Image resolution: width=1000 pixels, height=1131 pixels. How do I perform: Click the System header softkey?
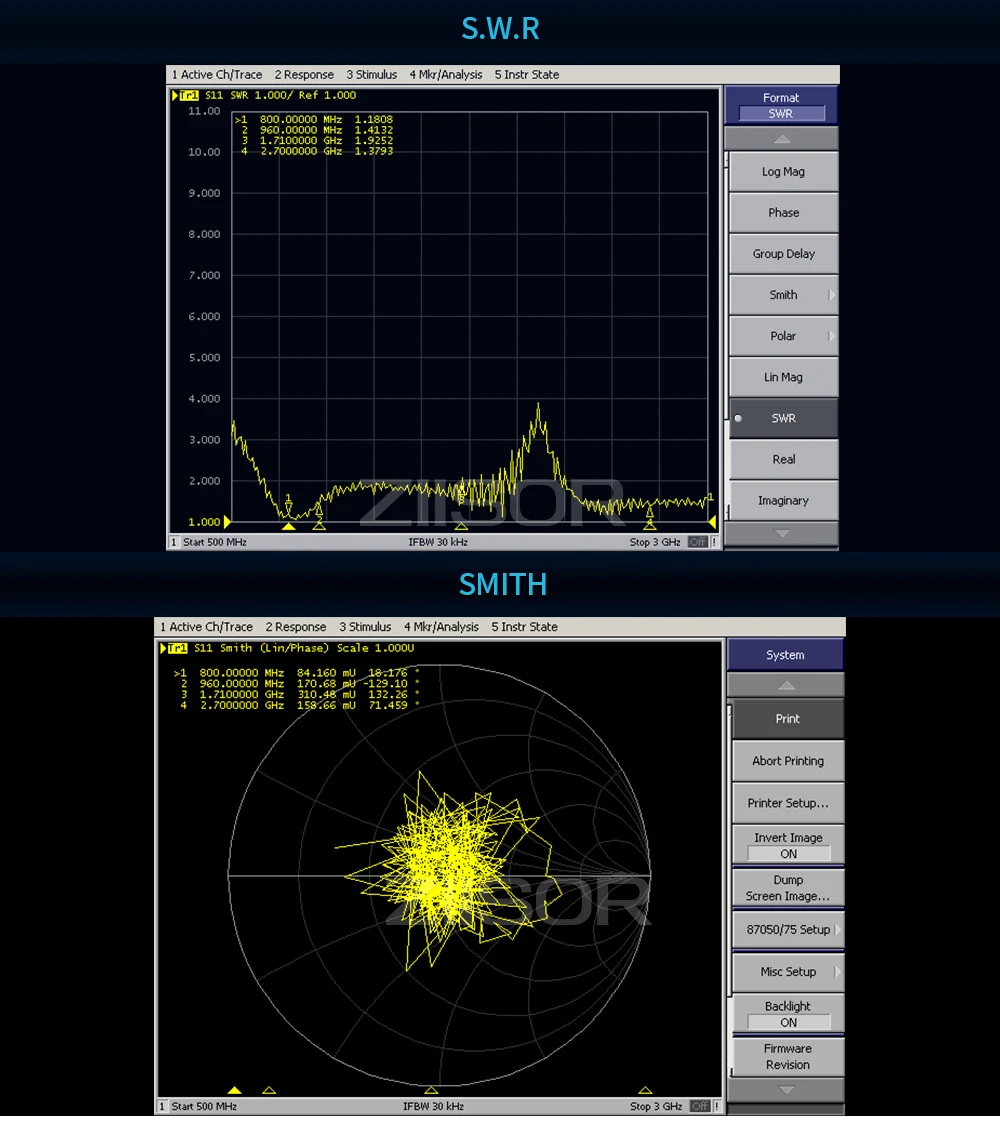(786, 655)
